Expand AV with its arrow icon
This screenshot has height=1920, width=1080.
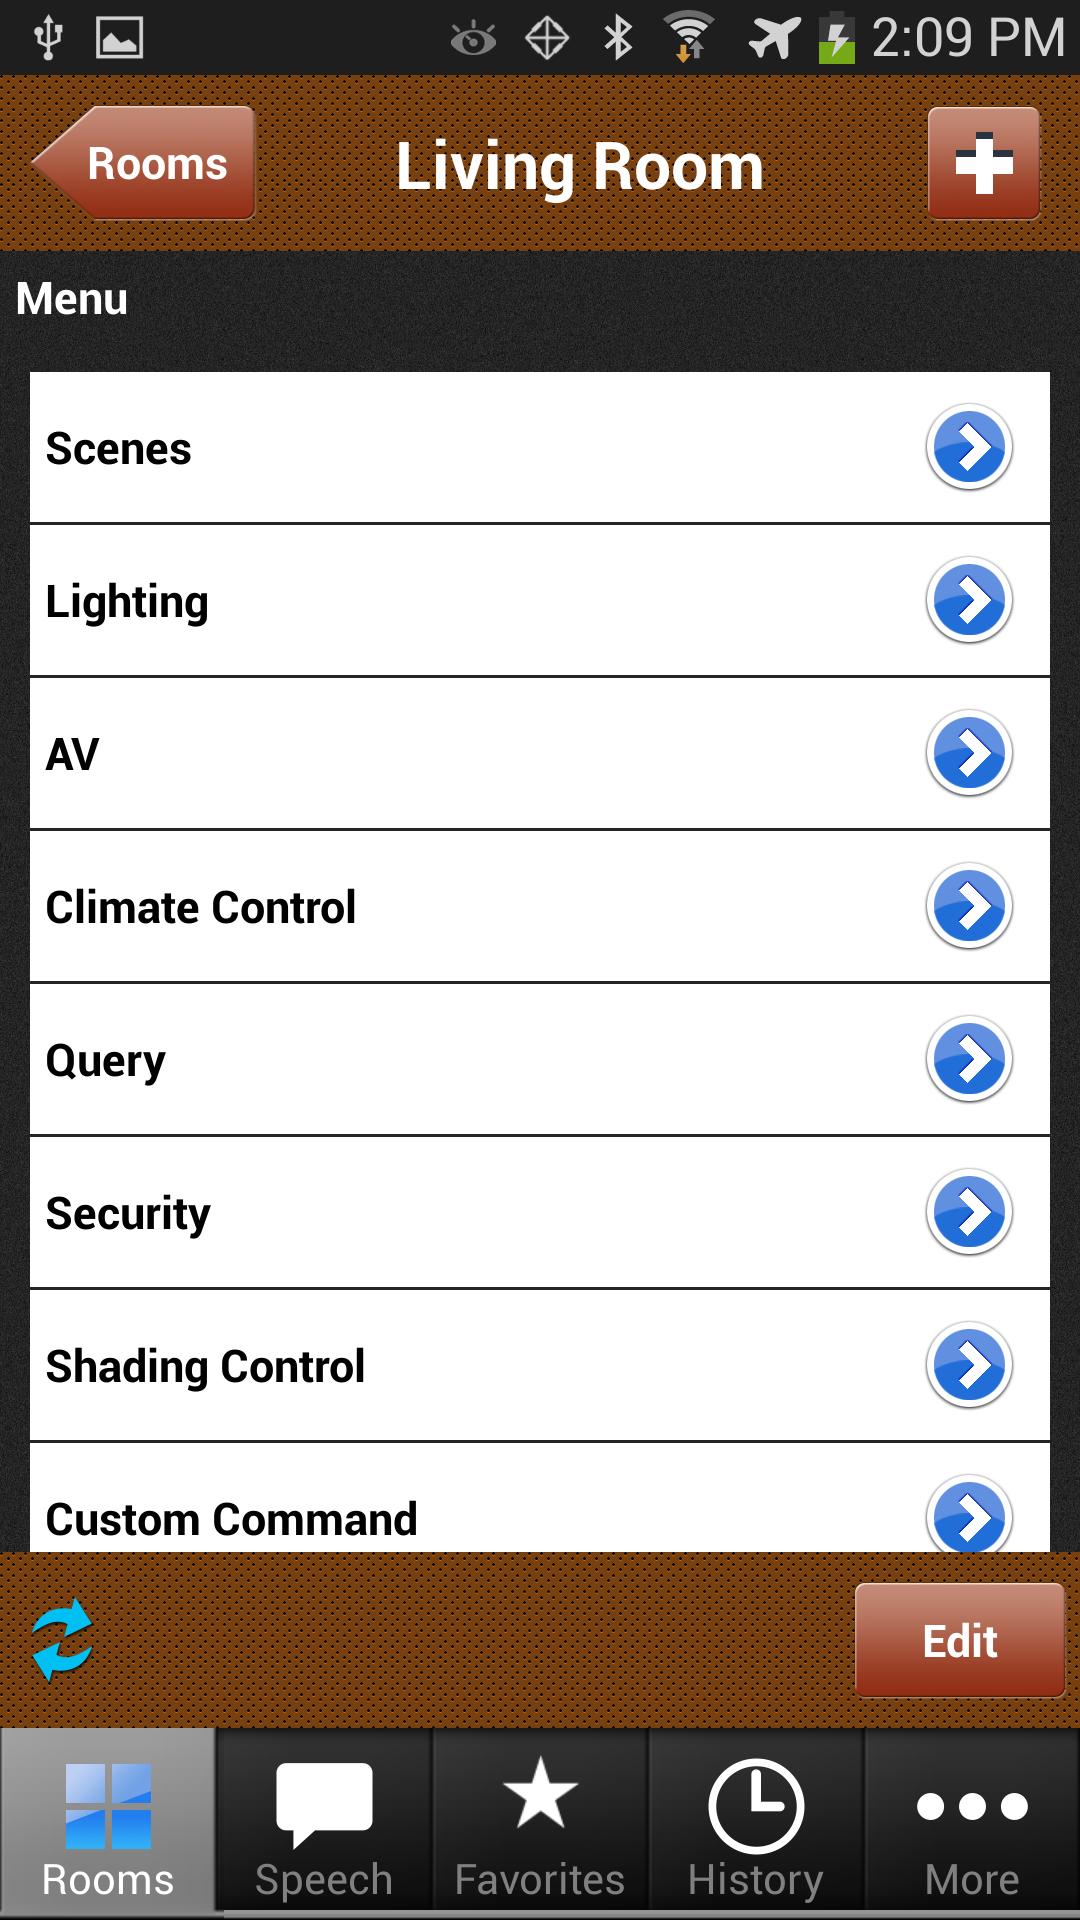(969, 753)
